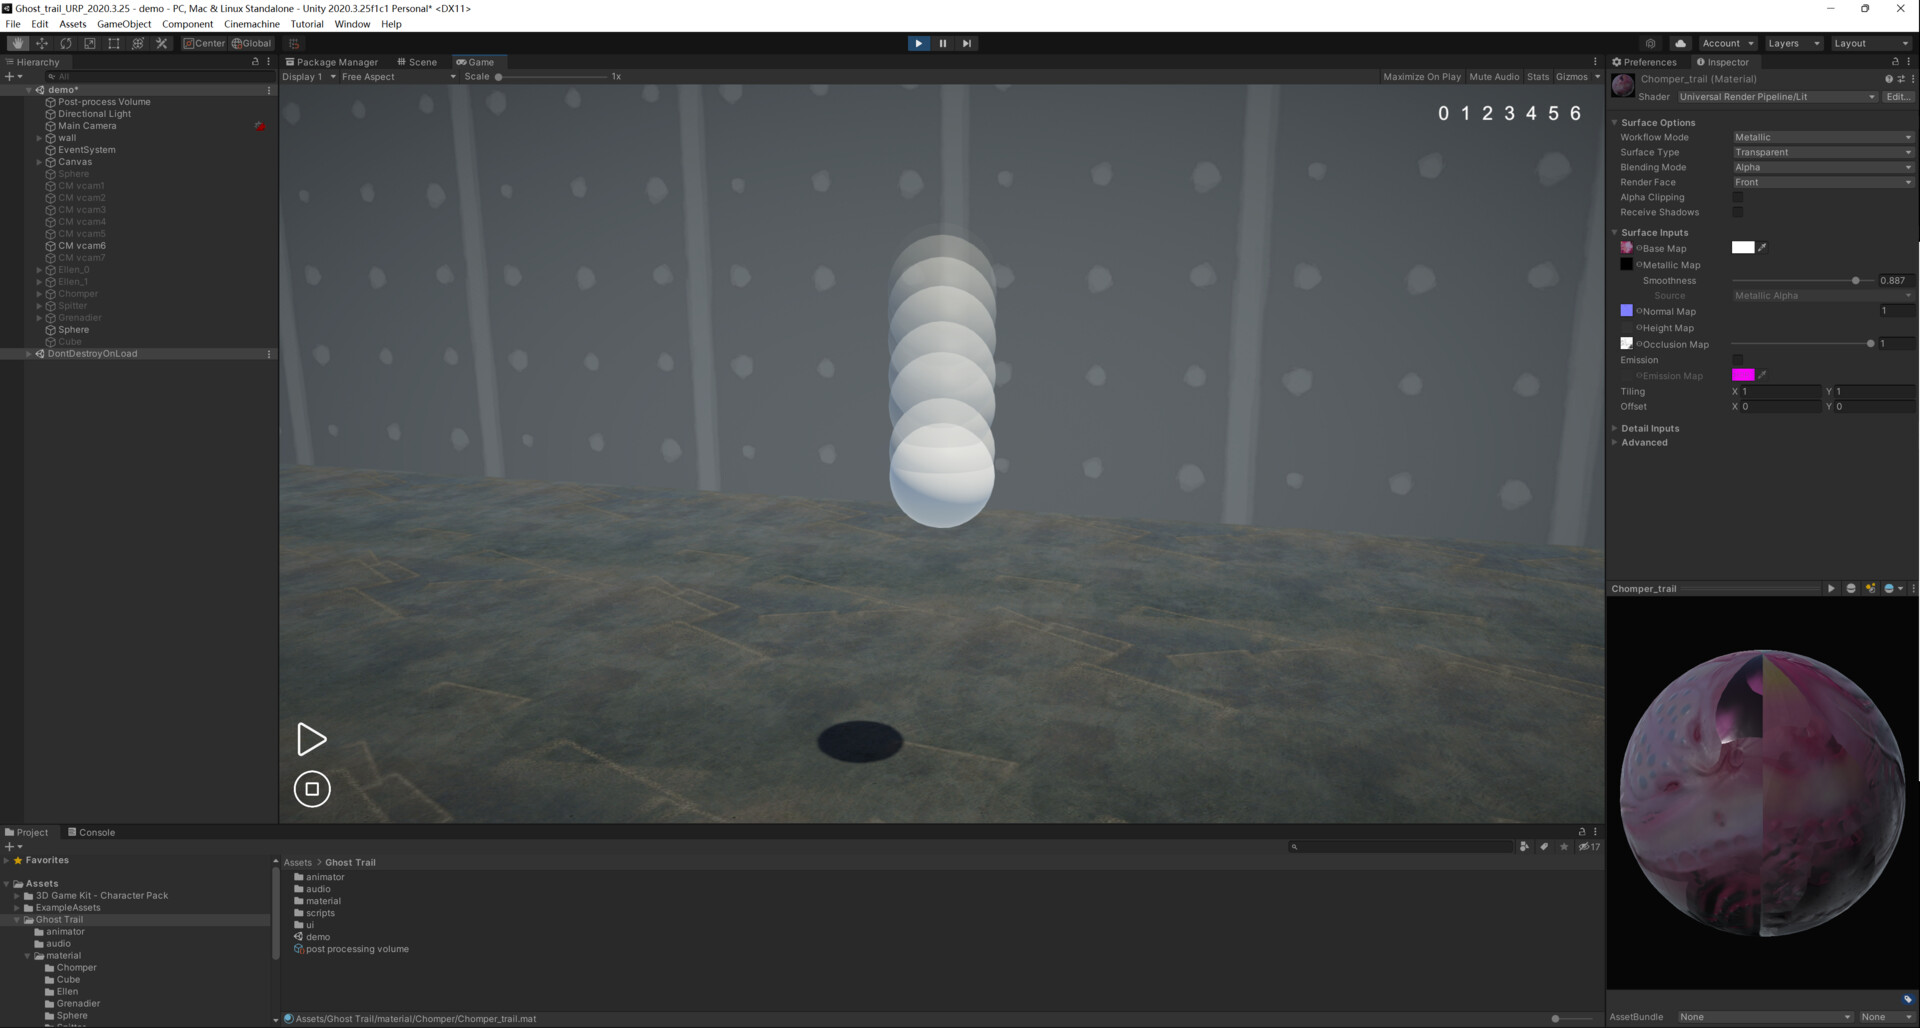Image resolution: width=1920 pixels, height=1028 pixels.
Task: Toggle the Emission checkbox
Action: point(1738,360)
